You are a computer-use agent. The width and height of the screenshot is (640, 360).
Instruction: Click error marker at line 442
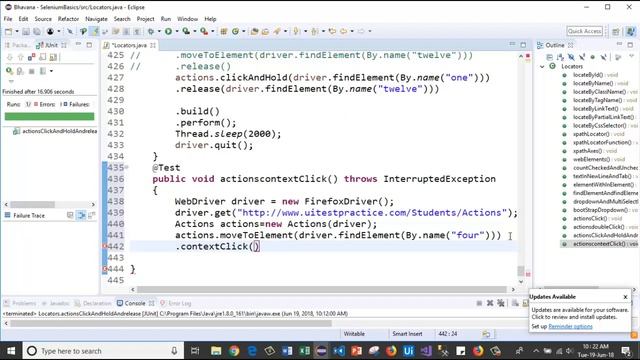104,246
